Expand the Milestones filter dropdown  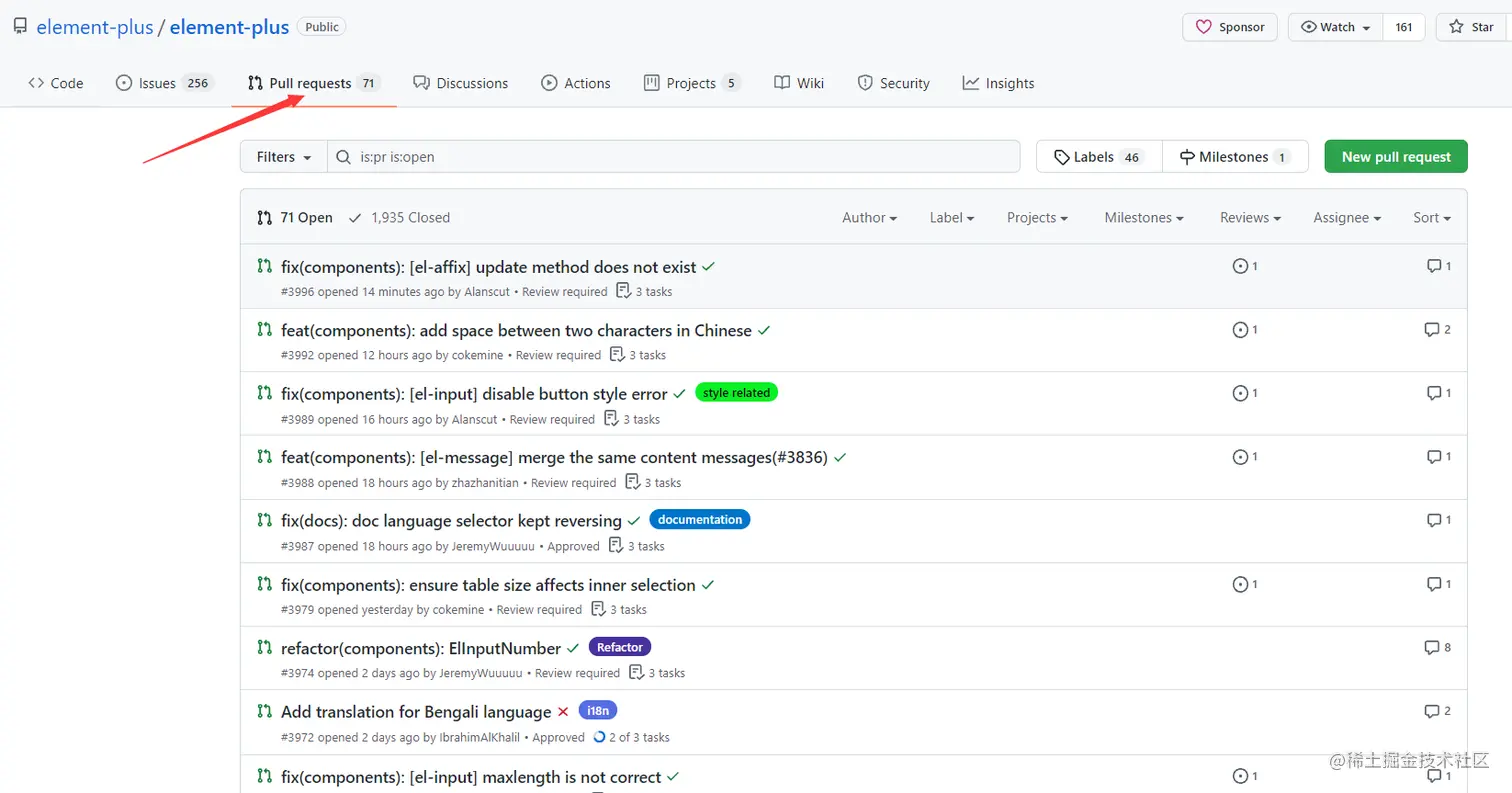(1144, 217)
